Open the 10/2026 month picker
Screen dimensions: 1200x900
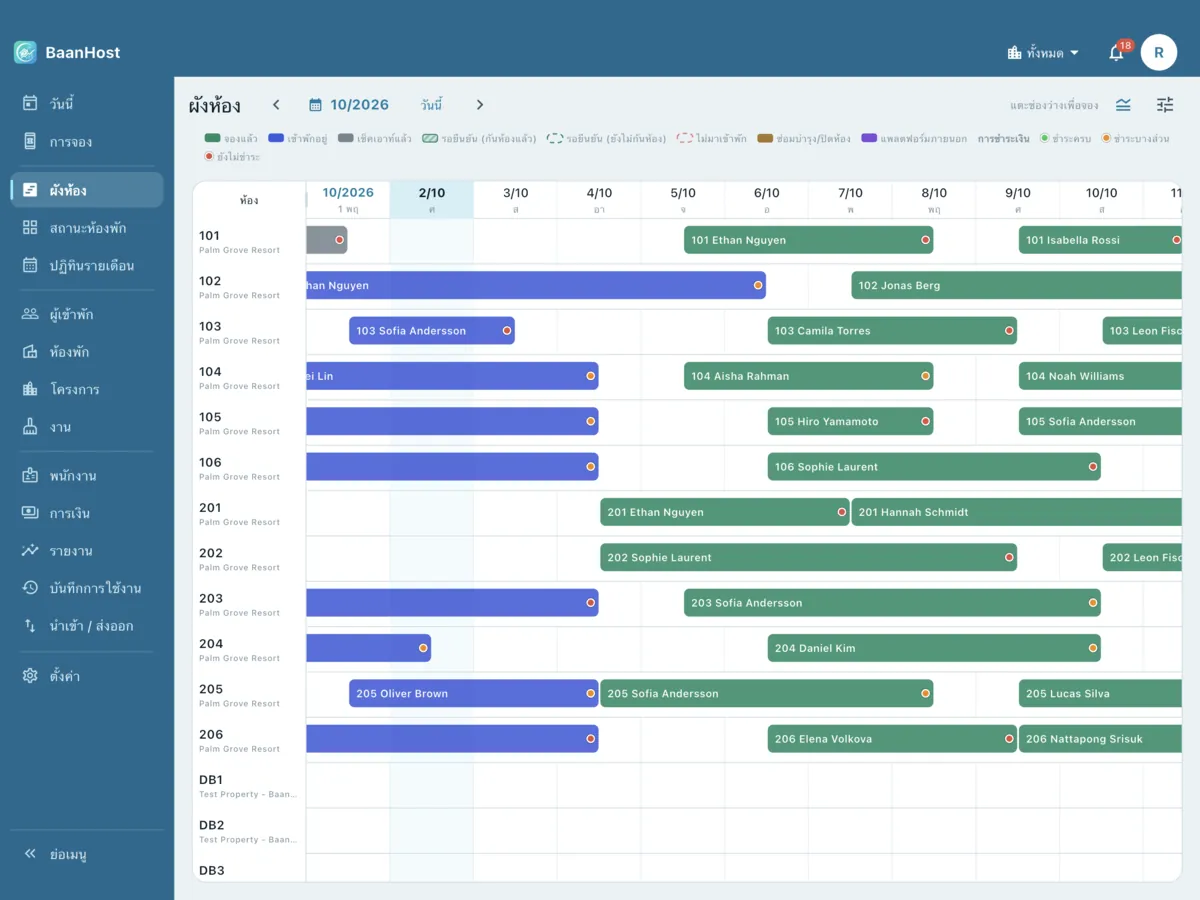click(x=349, y=105)
